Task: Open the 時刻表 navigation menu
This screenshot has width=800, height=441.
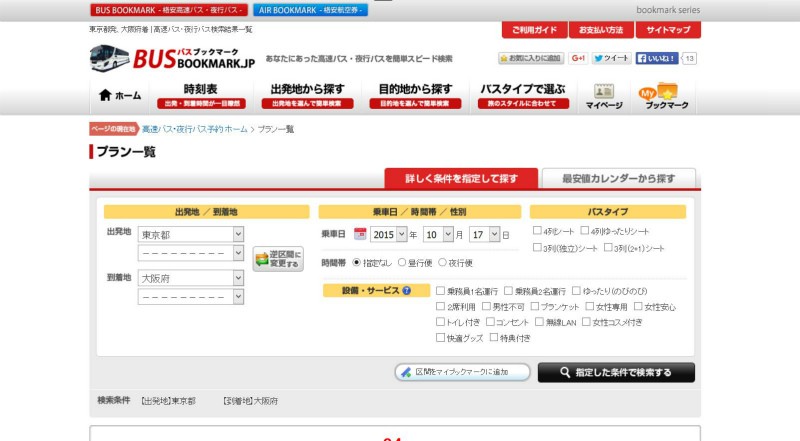Action: tap(200, 95)
